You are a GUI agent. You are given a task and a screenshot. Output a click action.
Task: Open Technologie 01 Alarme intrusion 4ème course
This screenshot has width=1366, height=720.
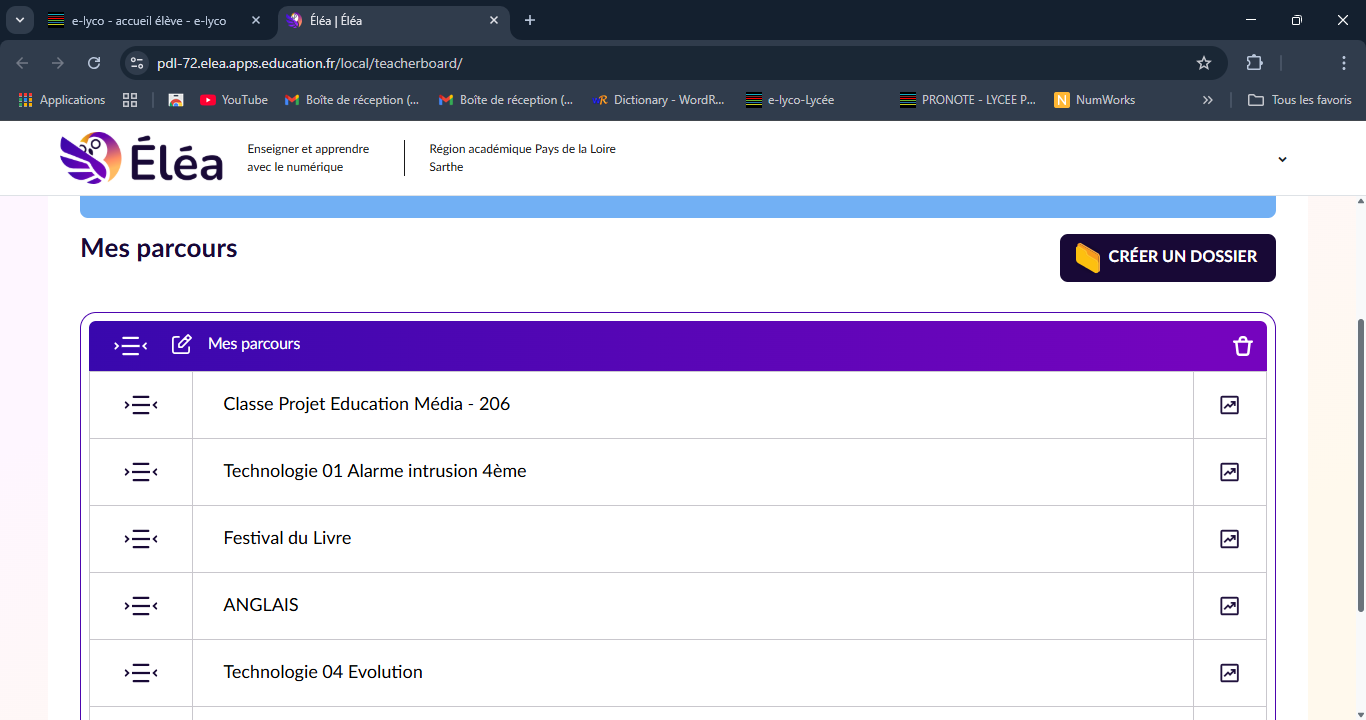[374, 471]
